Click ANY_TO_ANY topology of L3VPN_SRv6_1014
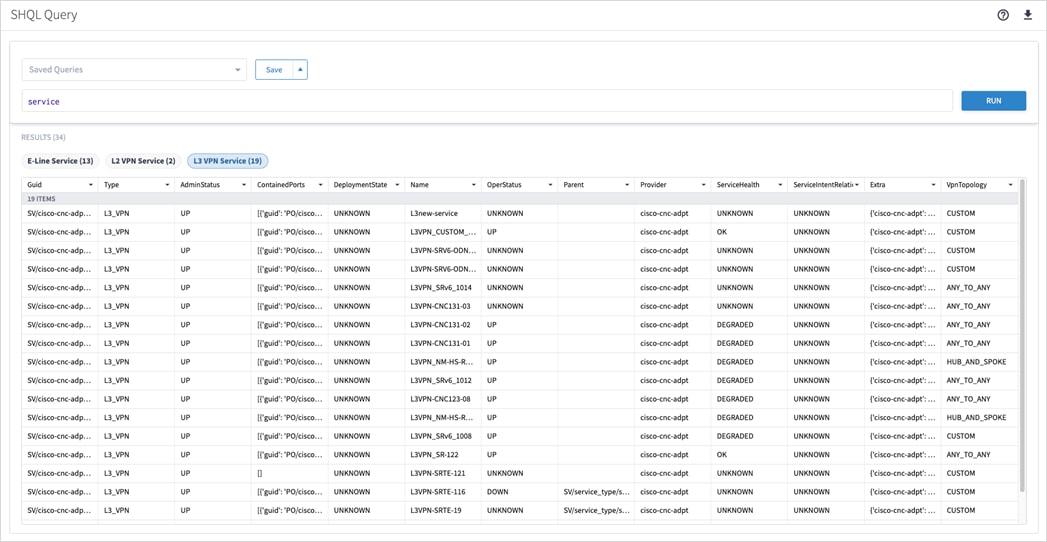 [x=969, y=288]
